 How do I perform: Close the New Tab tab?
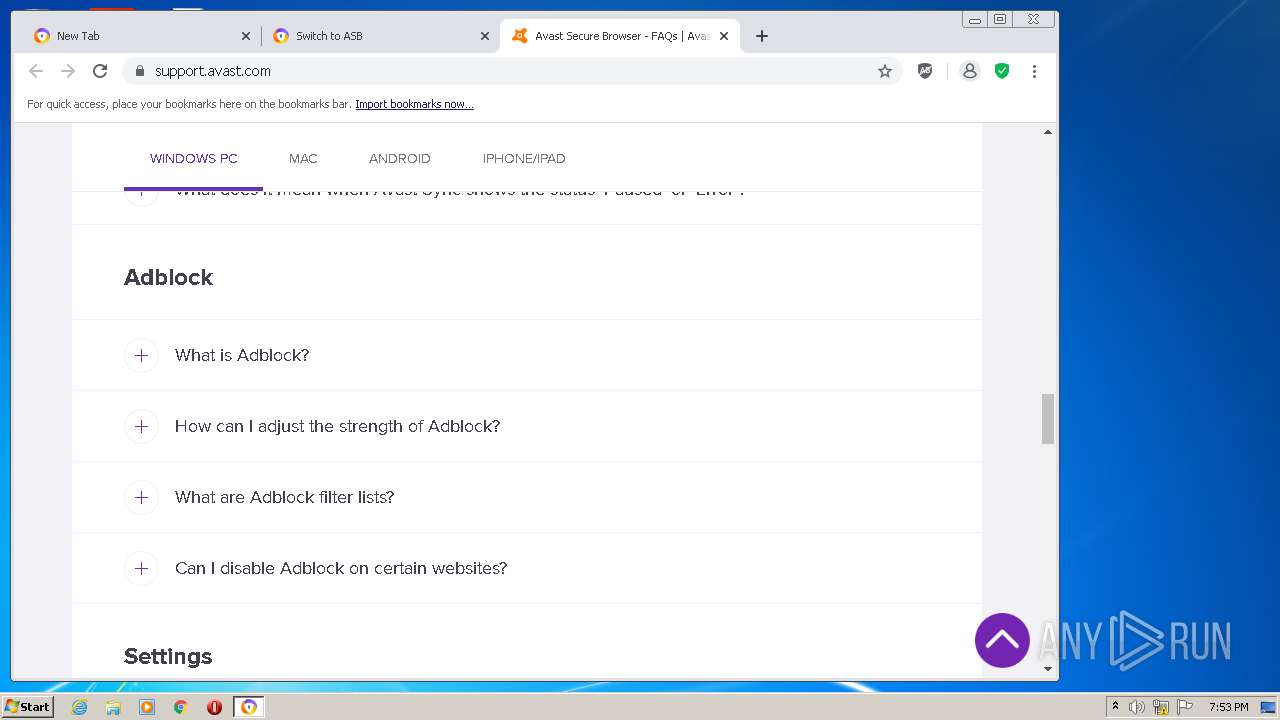(246, 36)
